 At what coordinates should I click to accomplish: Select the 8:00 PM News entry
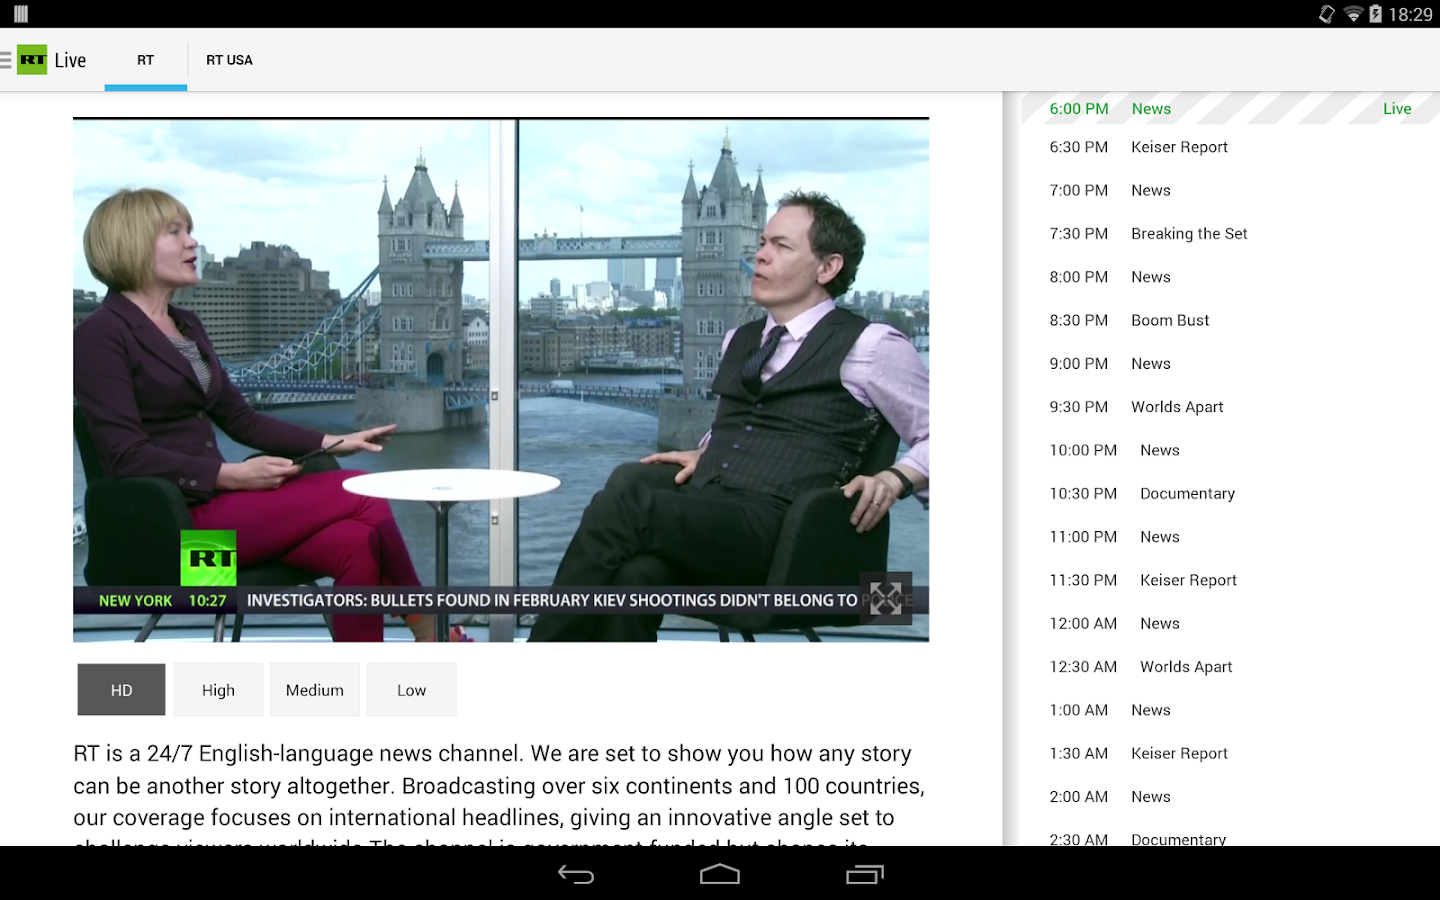pyautogui.click(x=1230, y=277)
